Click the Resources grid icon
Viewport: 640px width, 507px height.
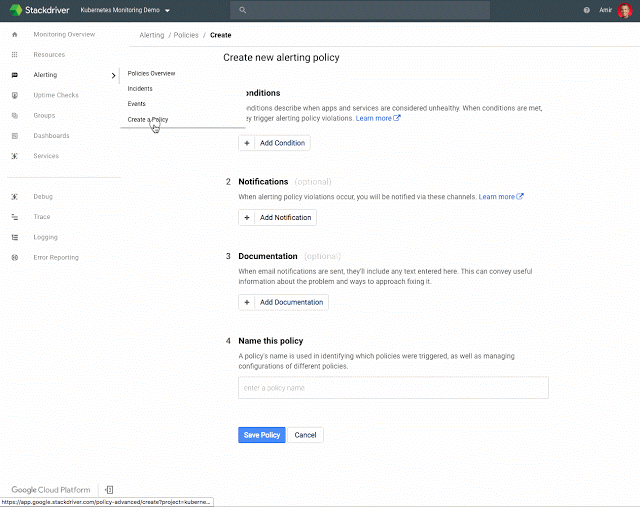click(15, 55)
